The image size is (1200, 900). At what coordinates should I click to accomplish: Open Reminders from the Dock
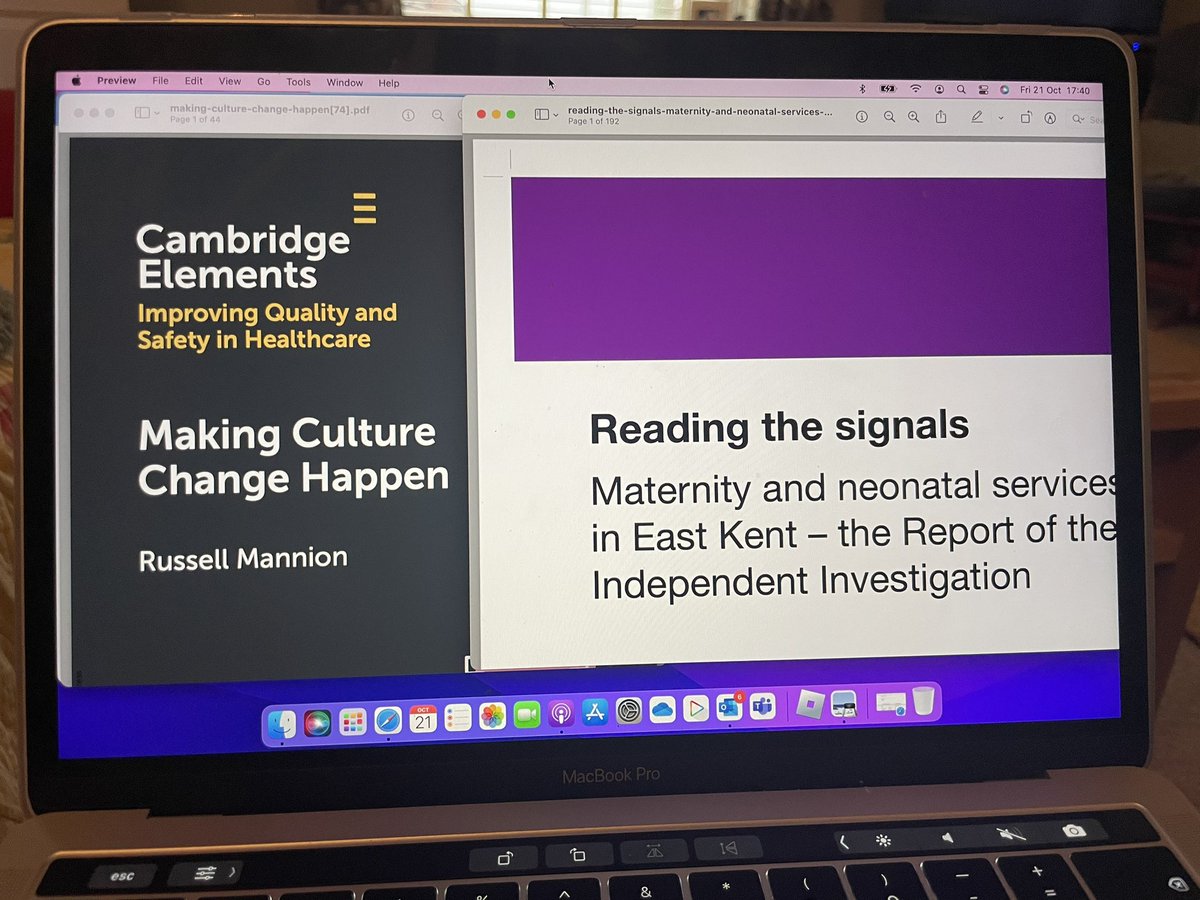coord(458,717)
